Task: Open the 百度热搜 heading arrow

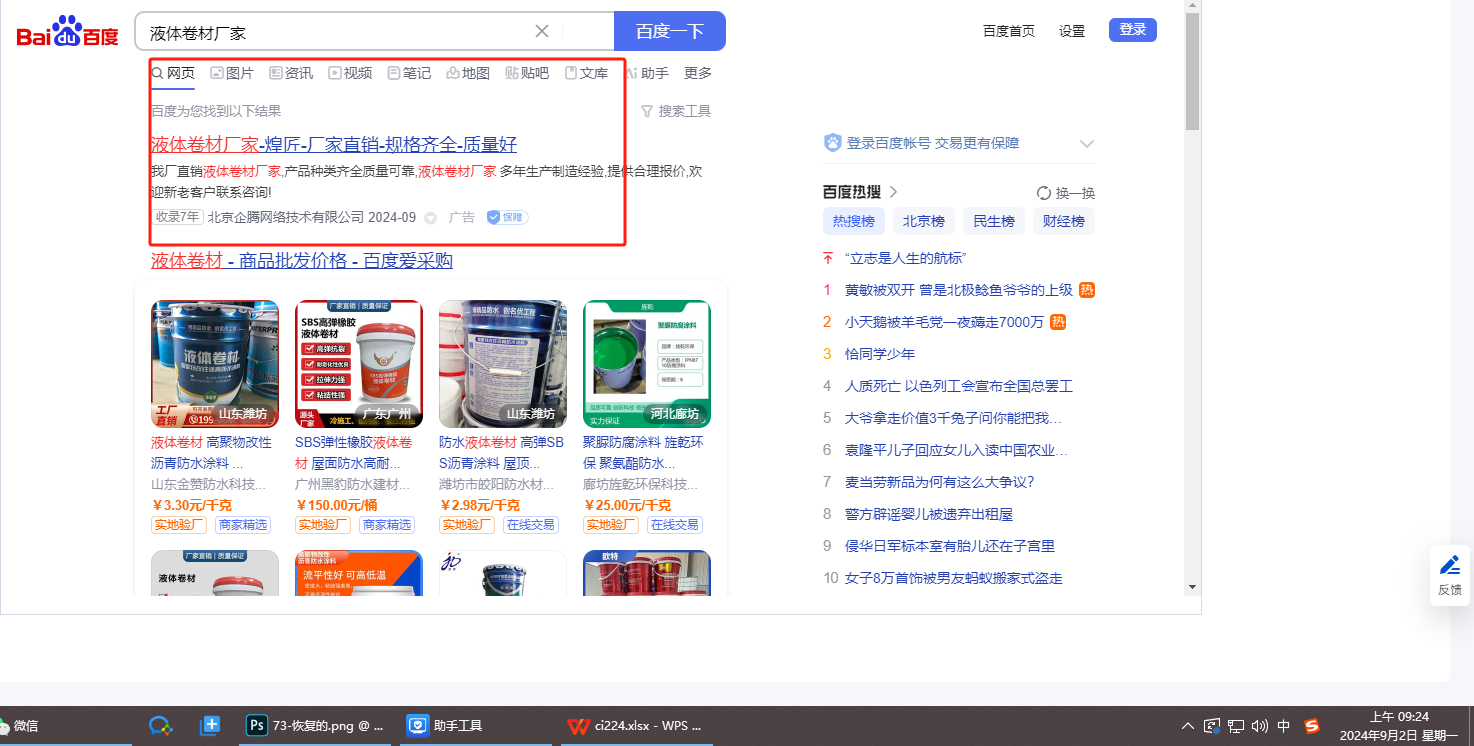Action: [x=894, y=192]
